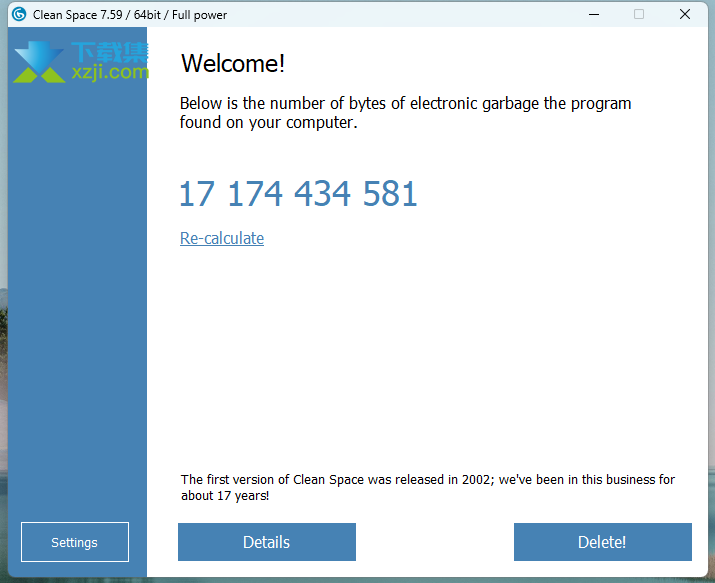Screen dimensions: 715x583
Task: Click the Delete! button
Action: [602, 542]
